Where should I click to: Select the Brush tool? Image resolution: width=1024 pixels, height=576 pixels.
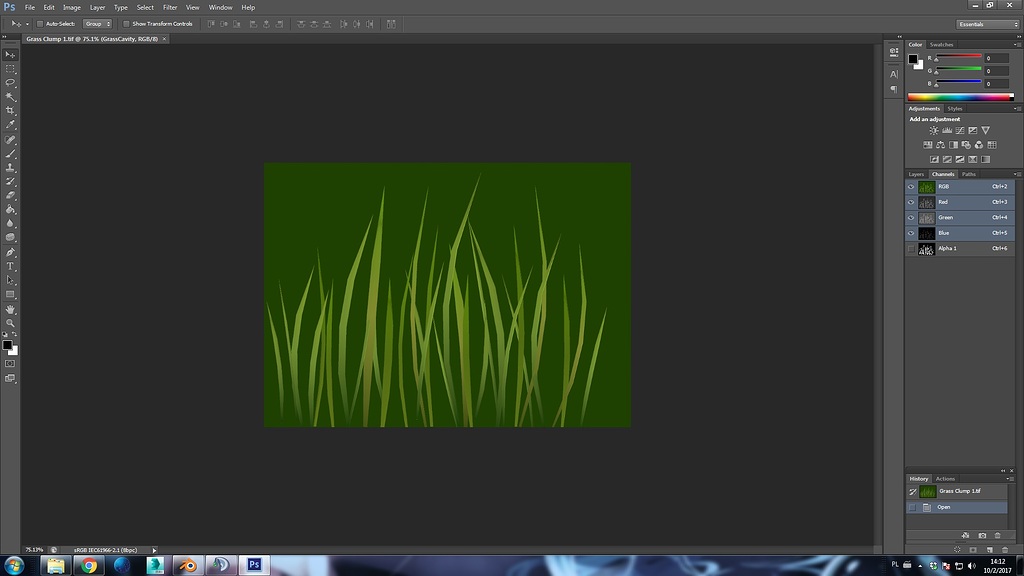[10, 153]
